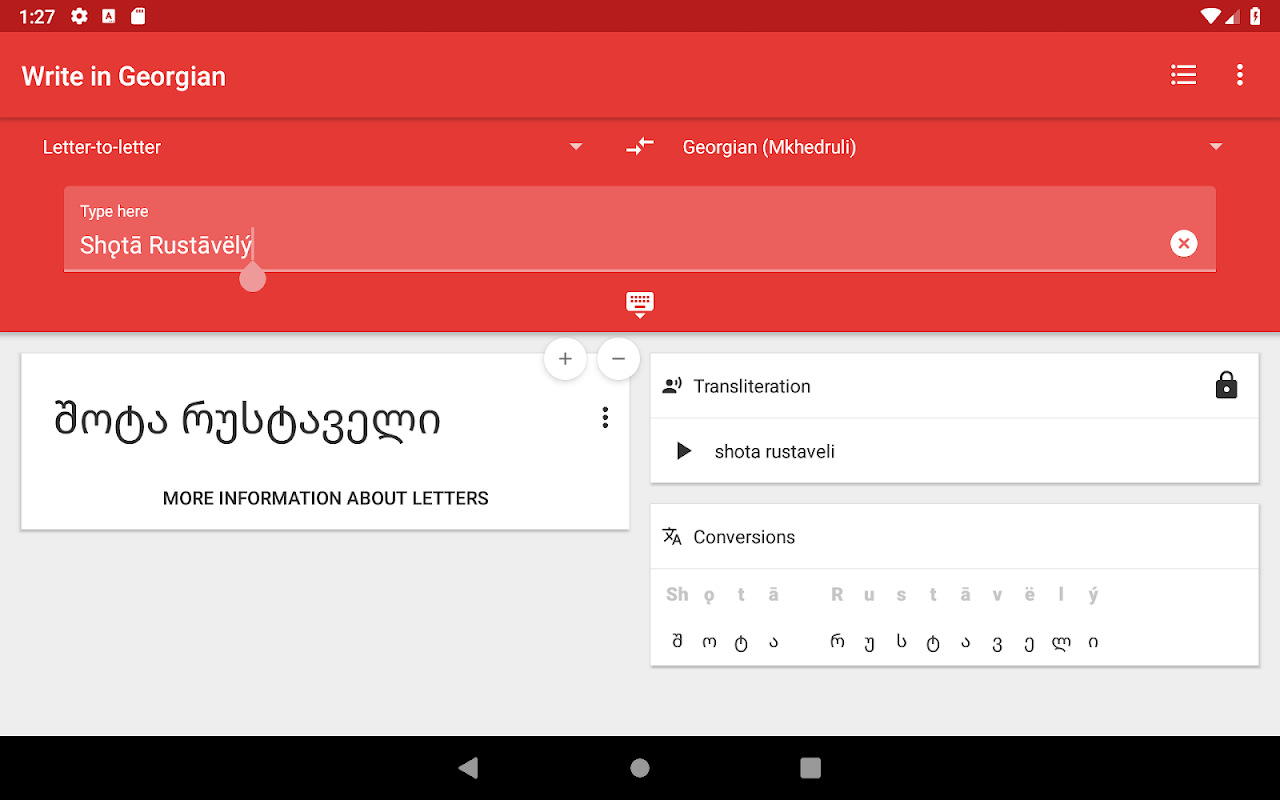Tap the Android recent apps button

(811, 768)
